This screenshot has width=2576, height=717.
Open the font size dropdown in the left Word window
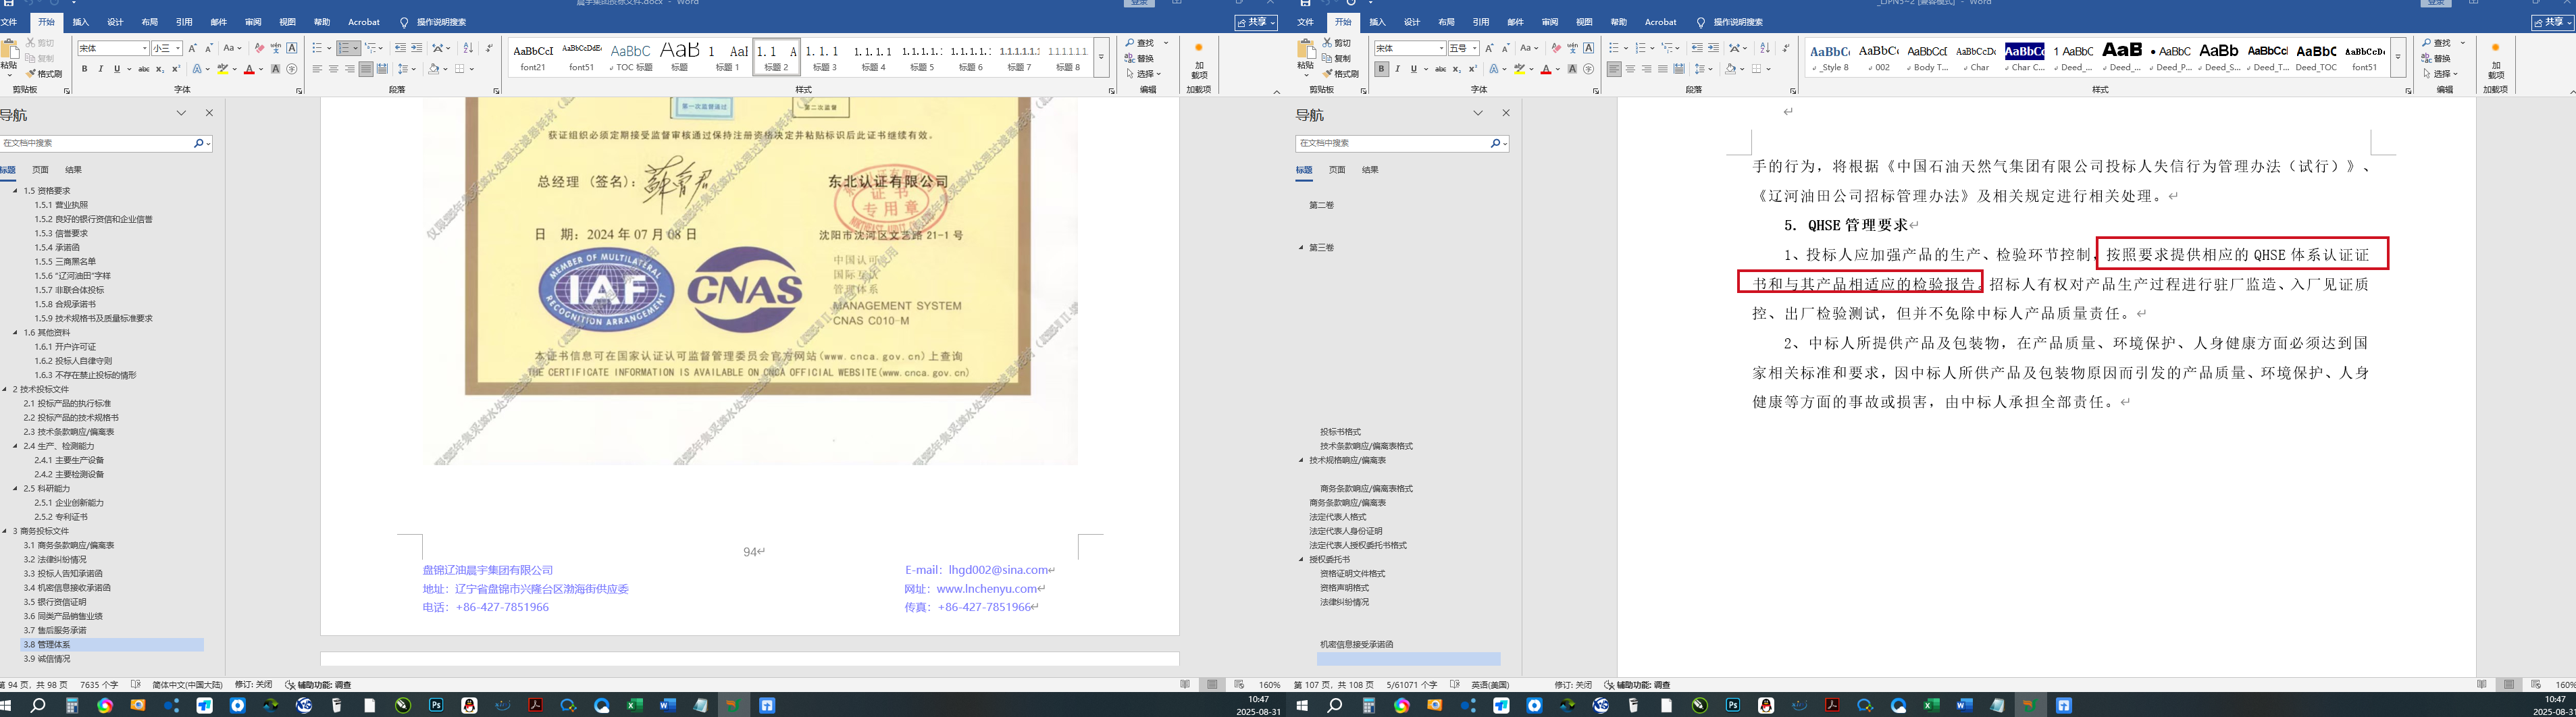[179, 48]
